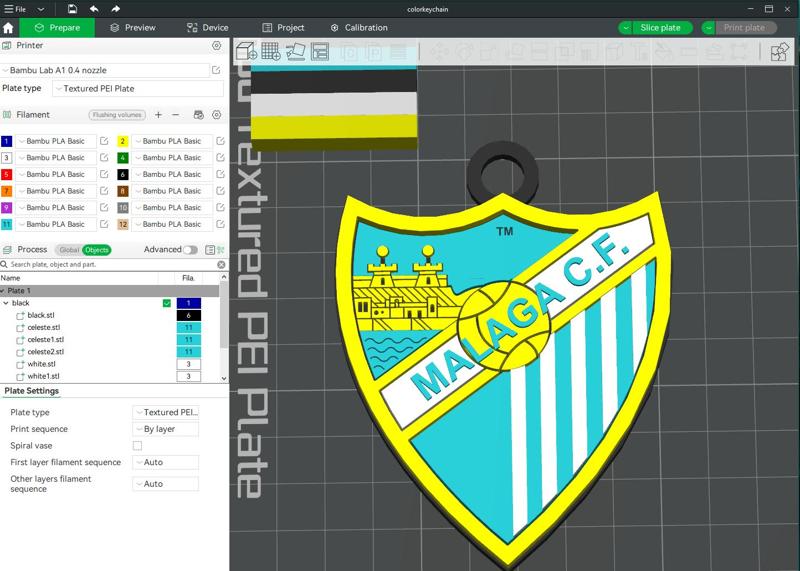Image resolution: width=800 pixels, height=571 pixels.
Task: Click the Auto orient icon
Action: 295,52
